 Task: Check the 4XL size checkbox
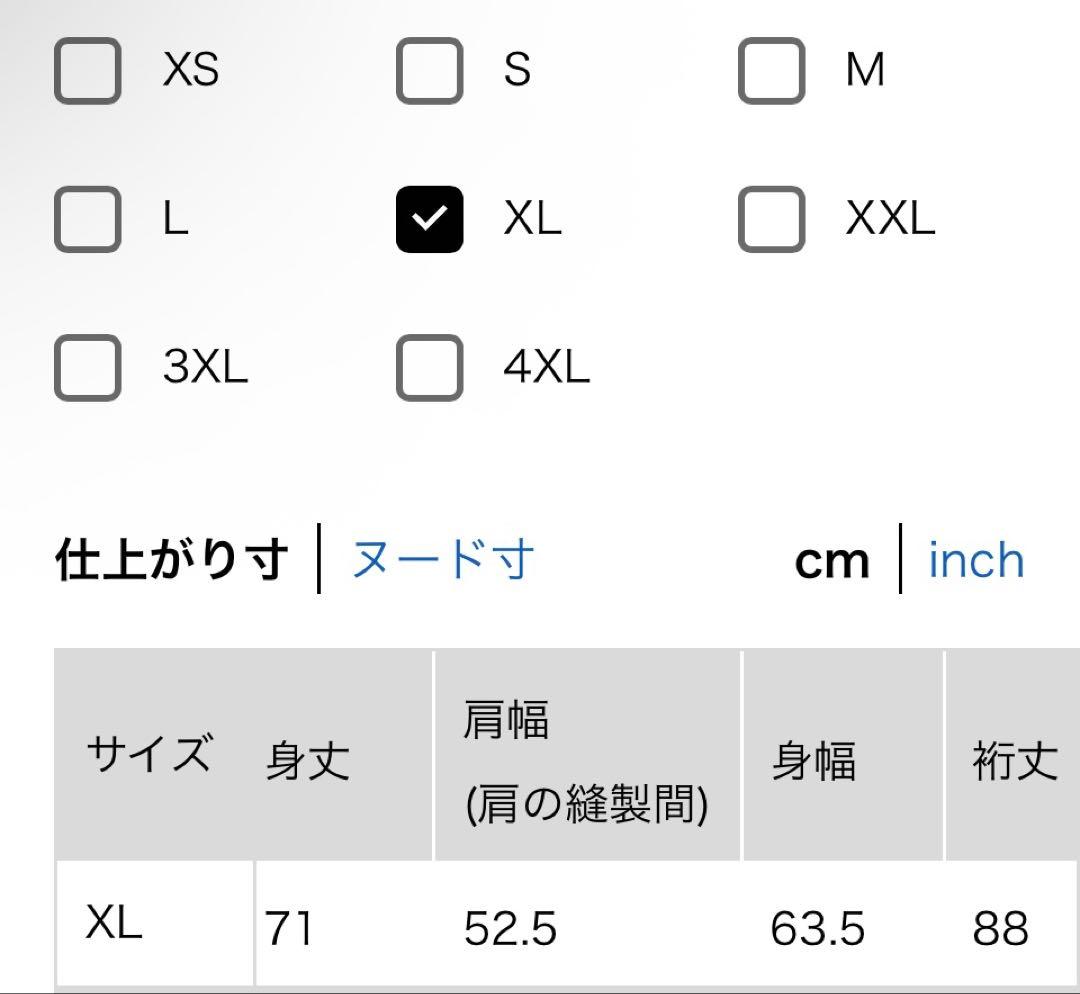coord(429,367)
